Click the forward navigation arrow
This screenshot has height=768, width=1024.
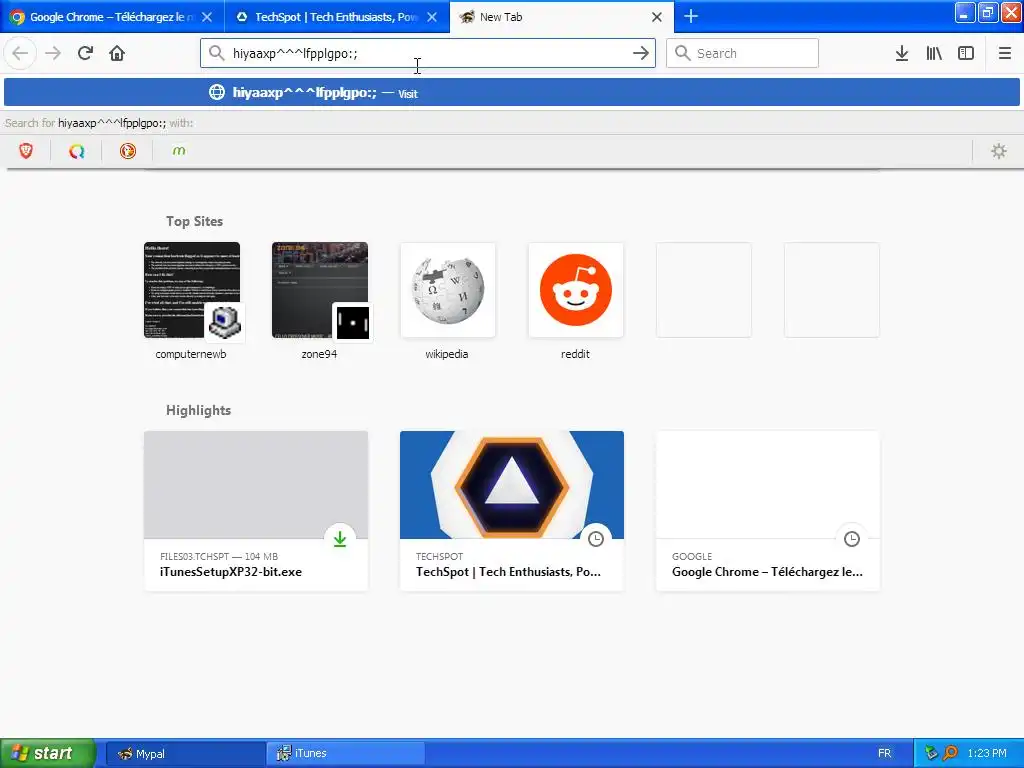[53, 53]
